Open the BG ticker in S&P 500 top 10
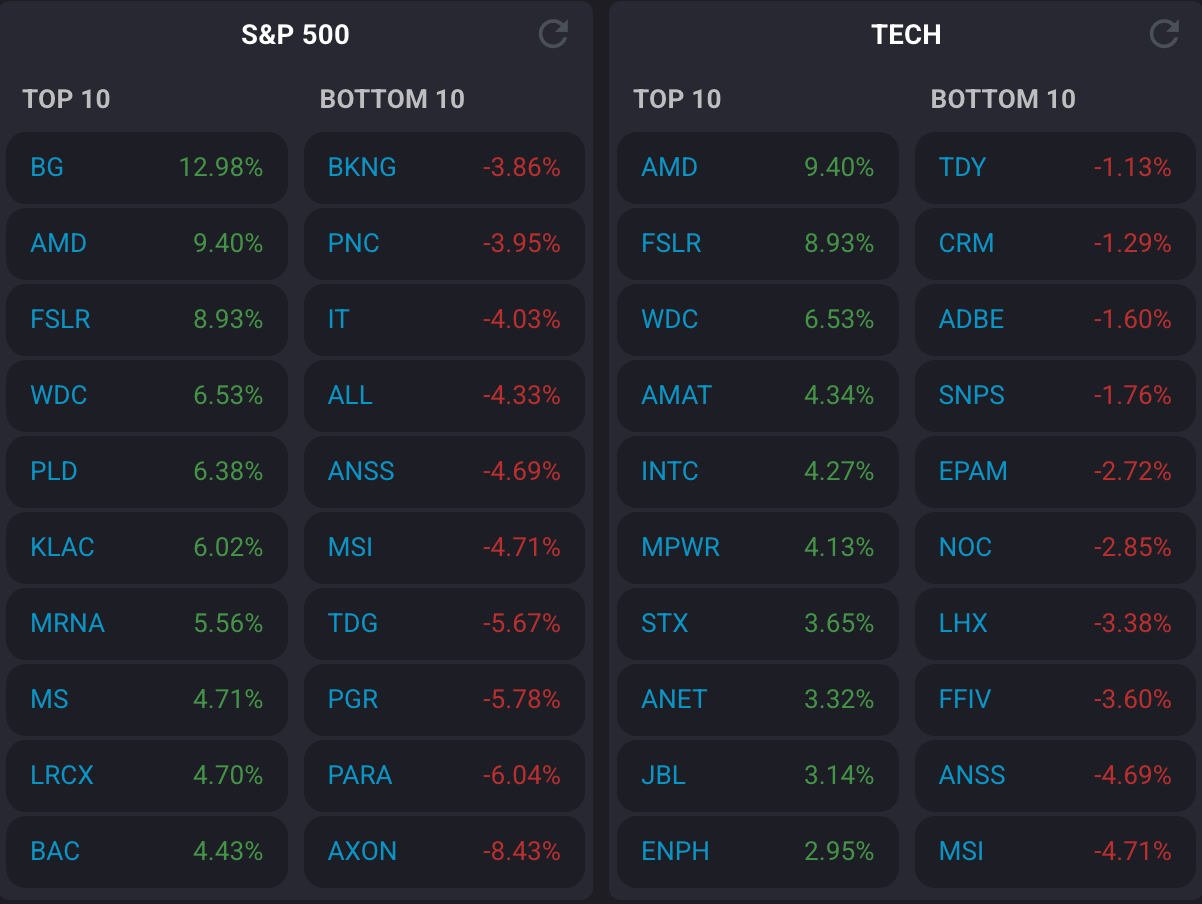This screenshot has height=904, width=1202. (147, 167)
